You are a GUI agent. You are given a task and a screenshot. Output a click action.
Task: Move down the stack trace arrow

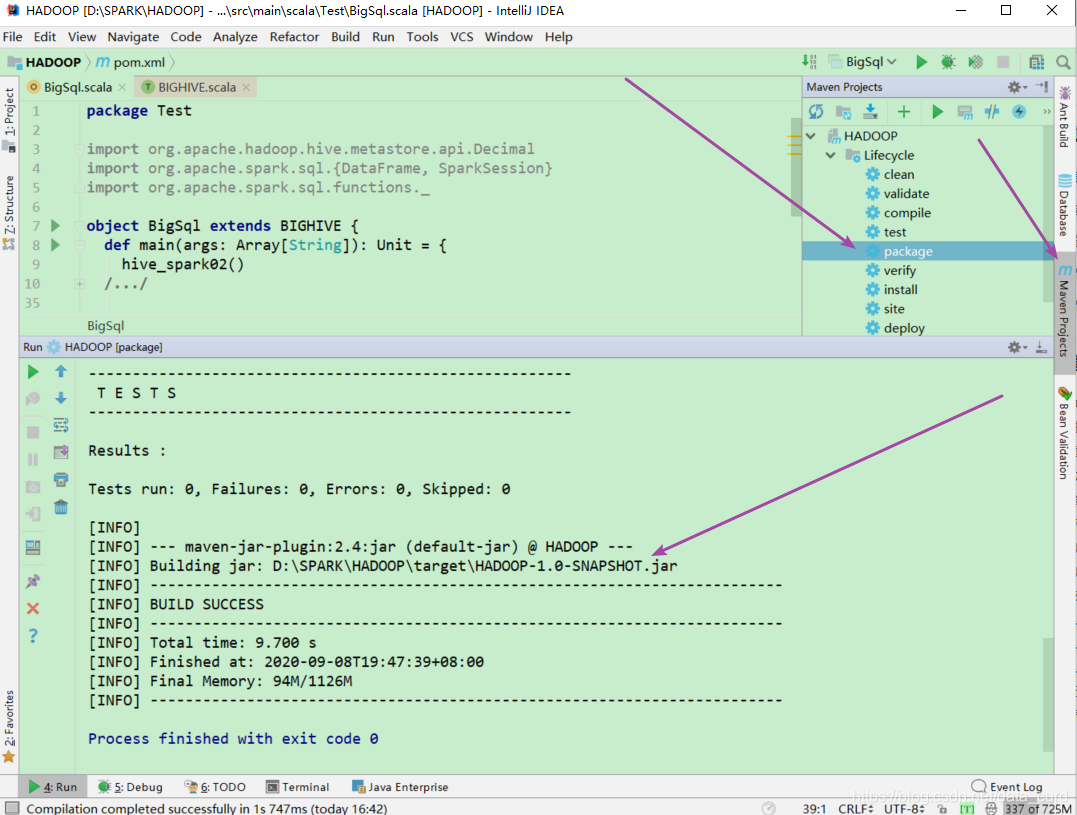60,398
